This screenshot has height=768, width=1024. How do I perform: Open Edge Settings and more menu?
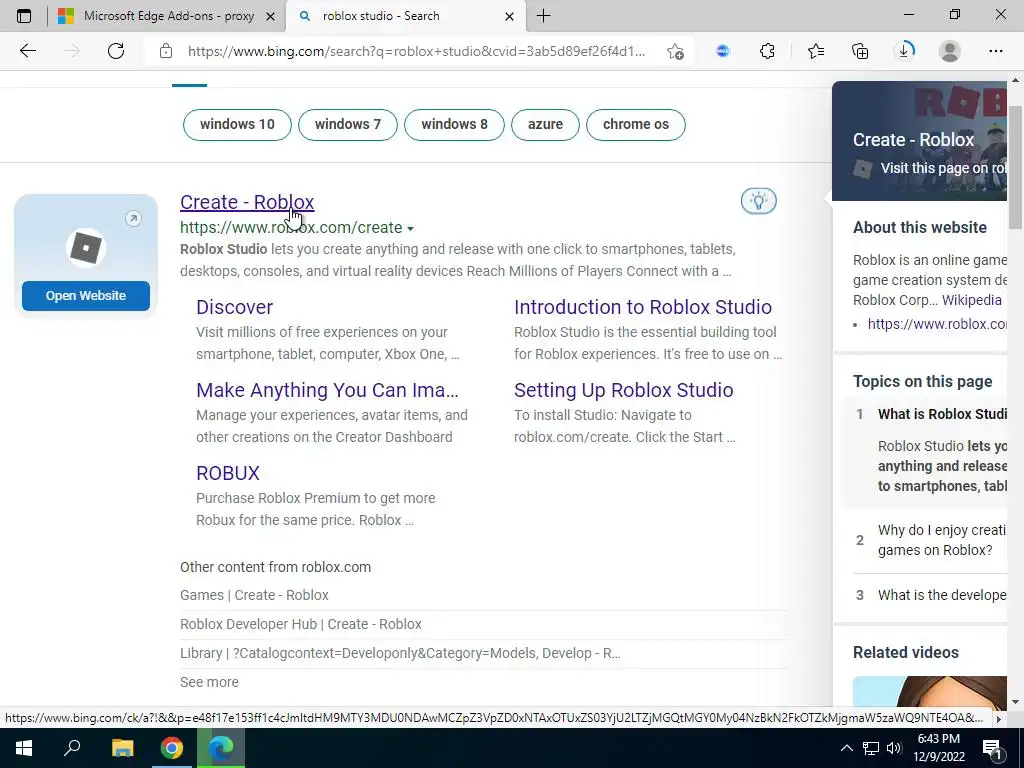[995, 51]
